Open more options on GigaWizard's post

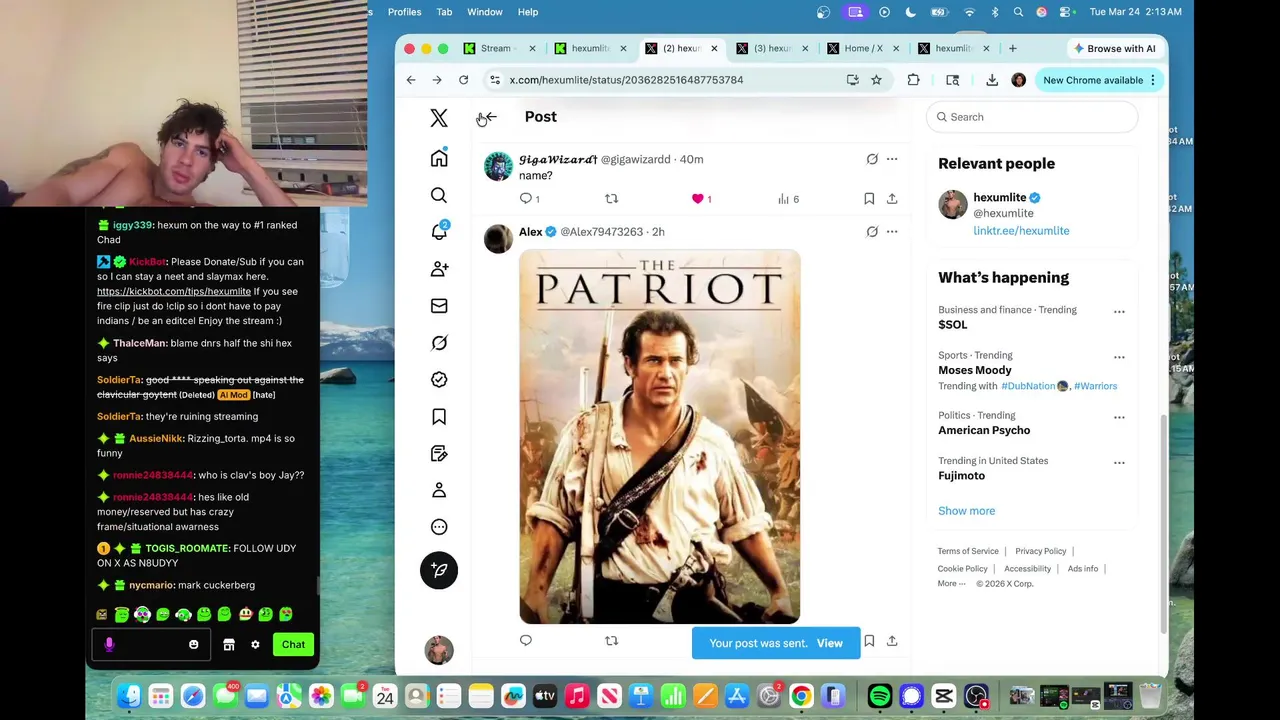[x=892, y=159]
